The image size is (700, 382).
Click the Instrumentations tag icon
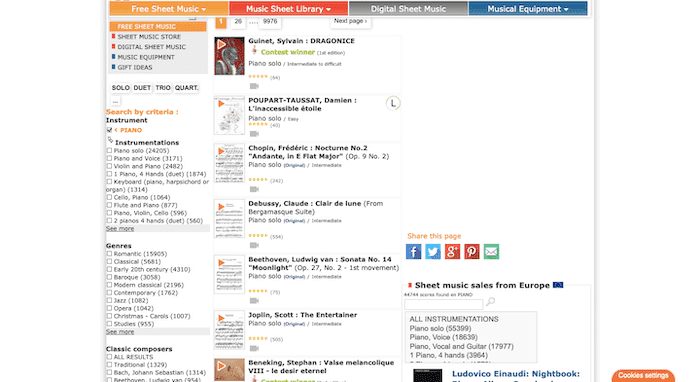(x=110, y=141)
